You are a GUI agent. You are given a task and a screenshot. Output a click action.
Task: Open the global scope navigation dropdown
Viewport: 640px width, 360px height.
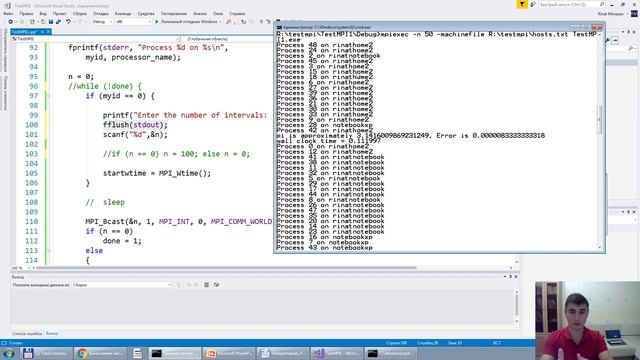[x=229, y=39]
